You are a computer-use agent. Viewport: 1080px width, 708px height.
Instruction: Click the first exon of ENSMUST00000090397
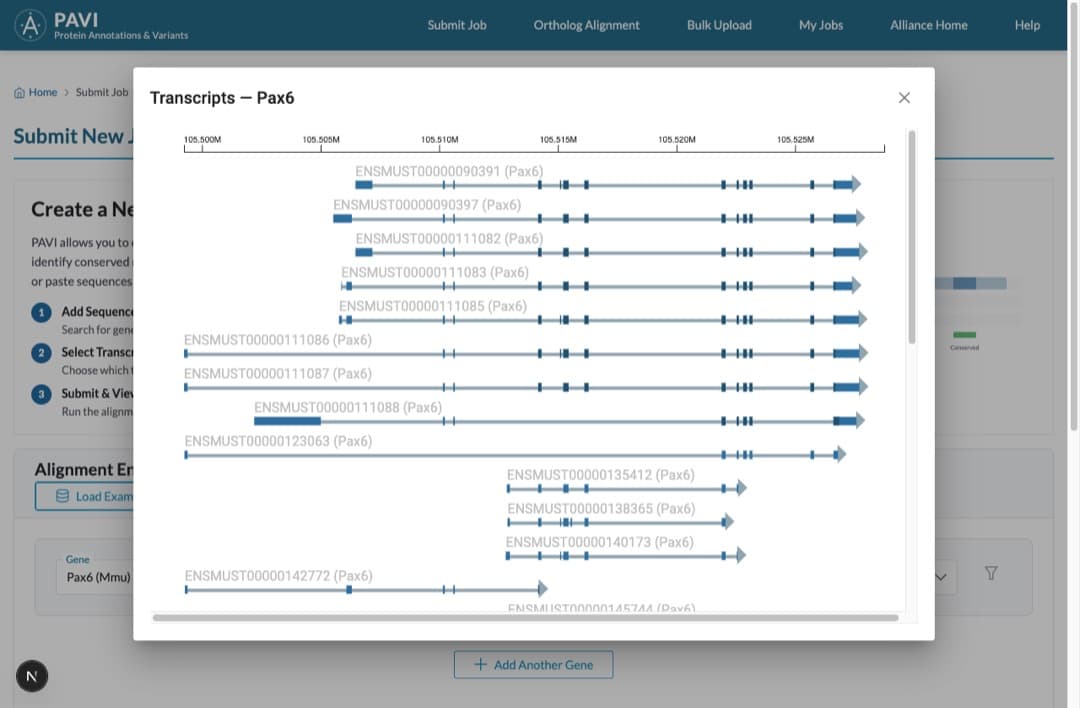click(342, 218)
